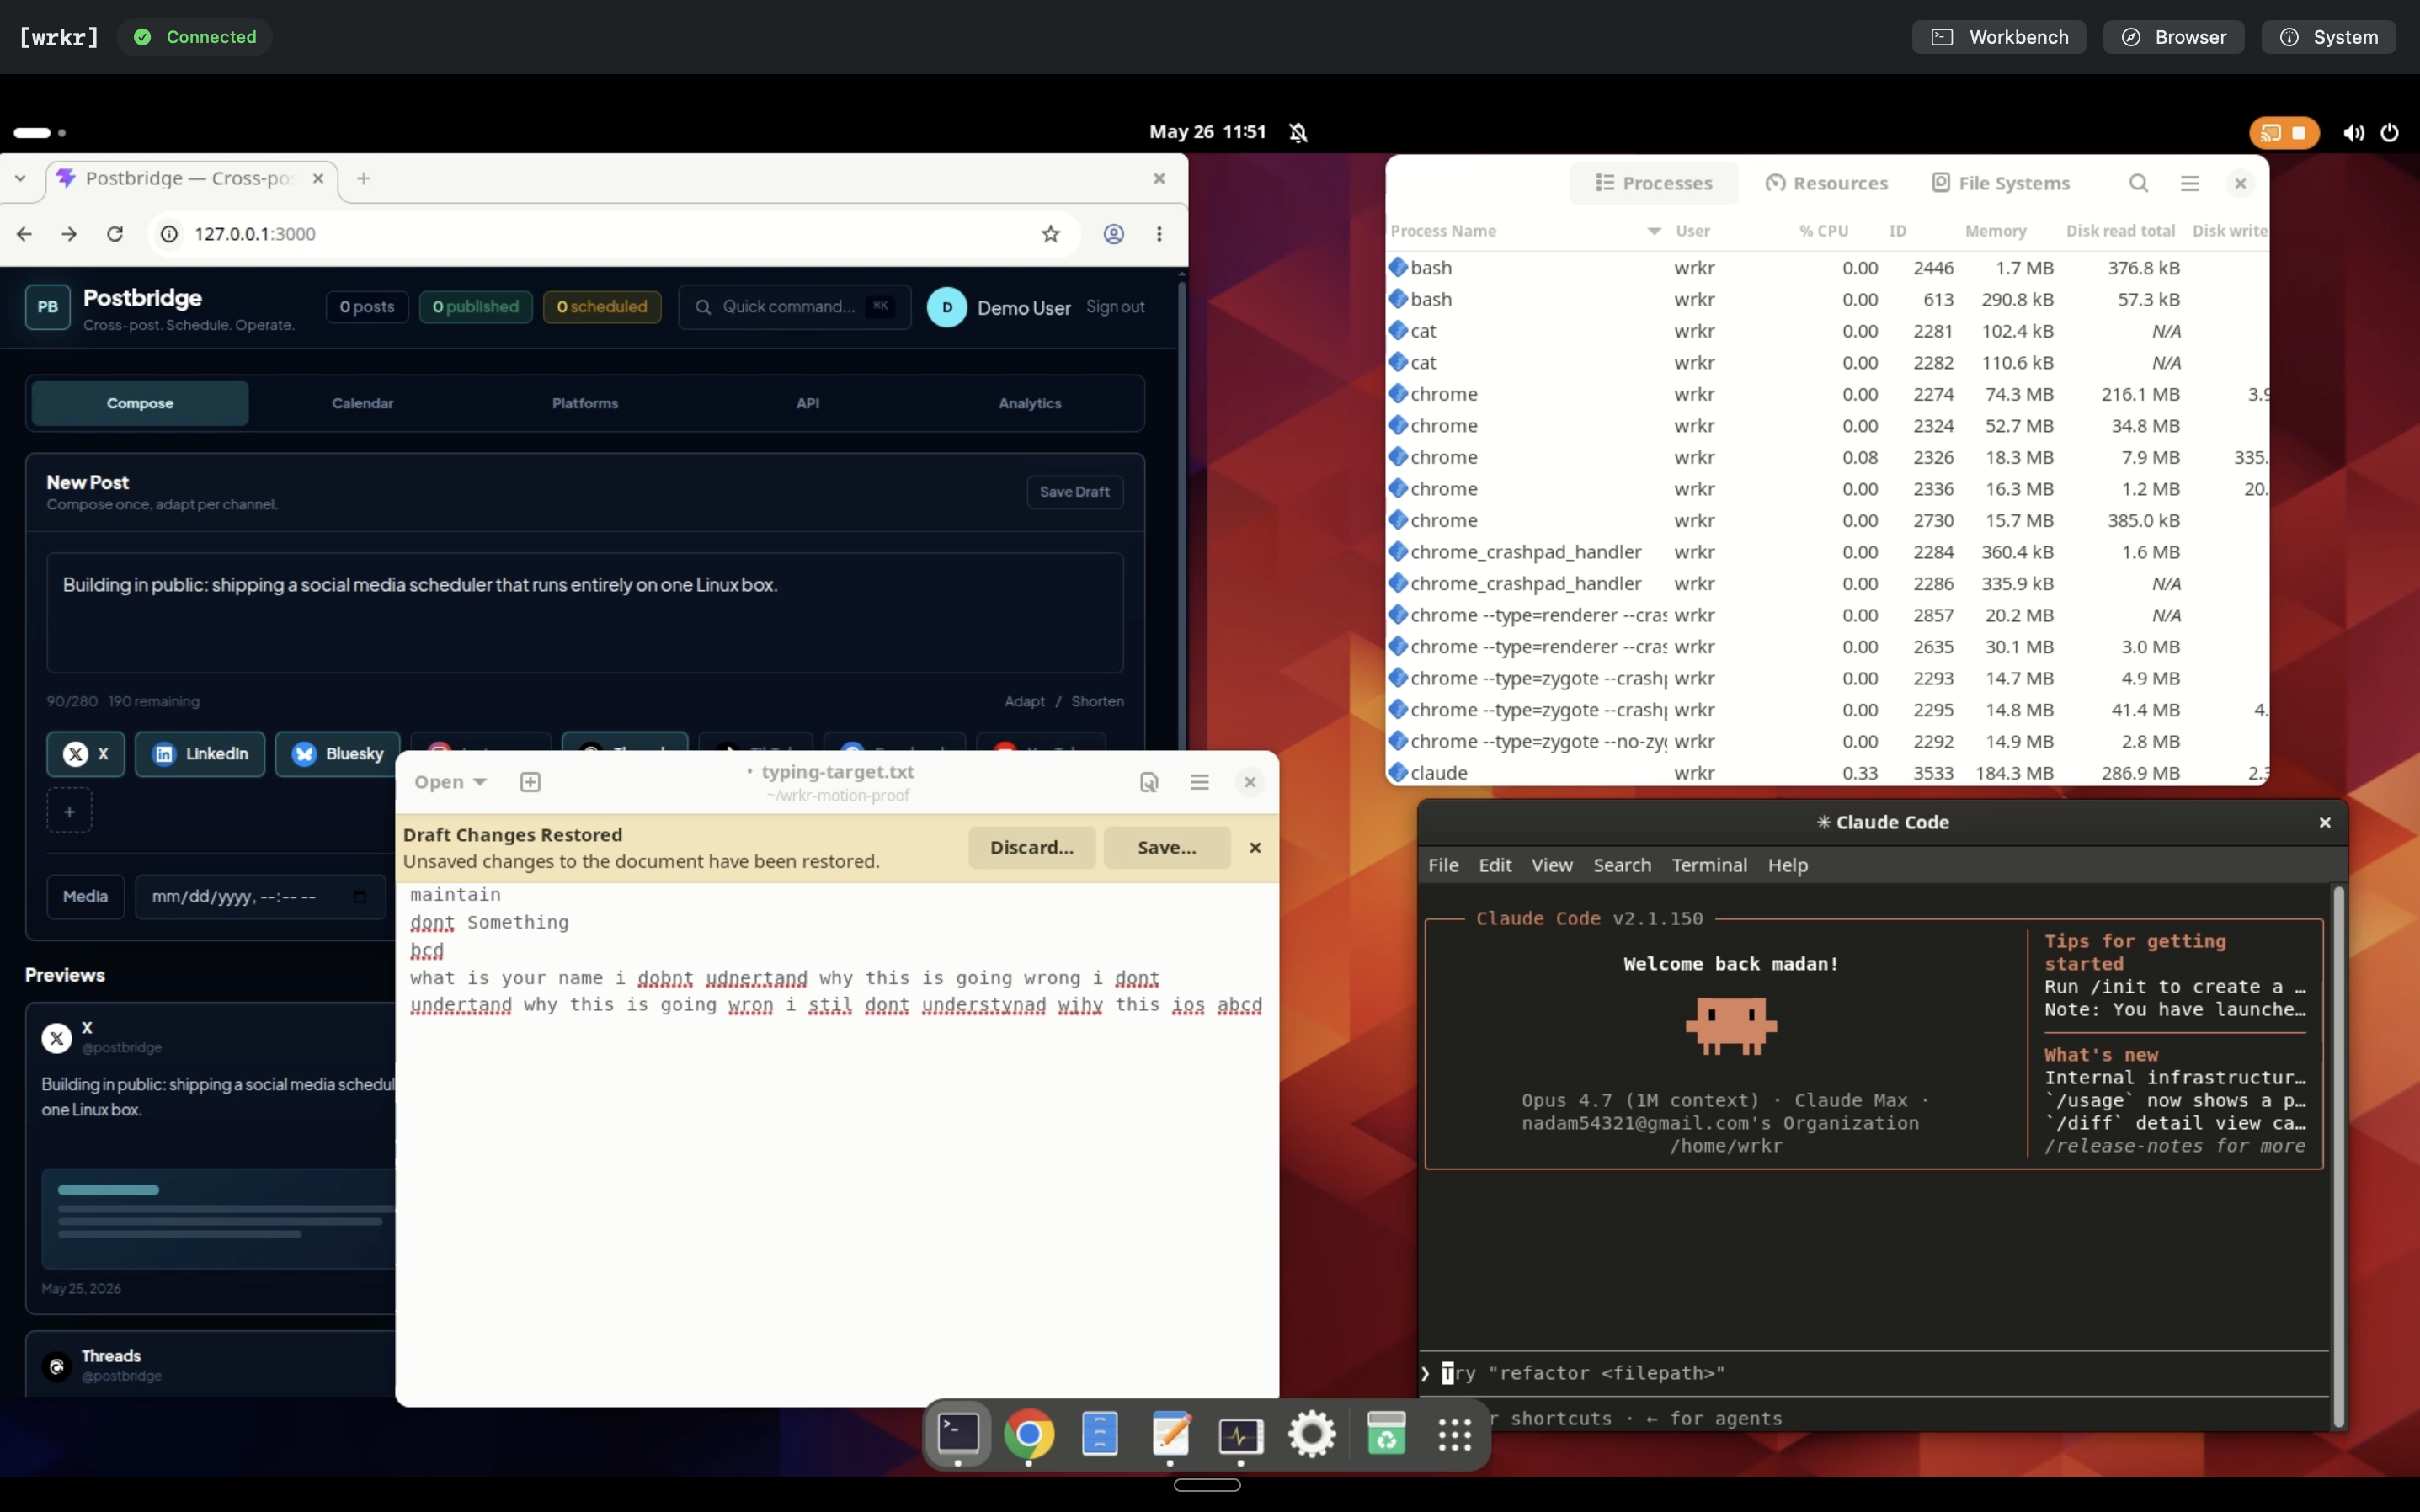This screenshot has width=2420, height=1512.
Task: Bookmark this page with the star icon
Action: [x=1050, y=233]
